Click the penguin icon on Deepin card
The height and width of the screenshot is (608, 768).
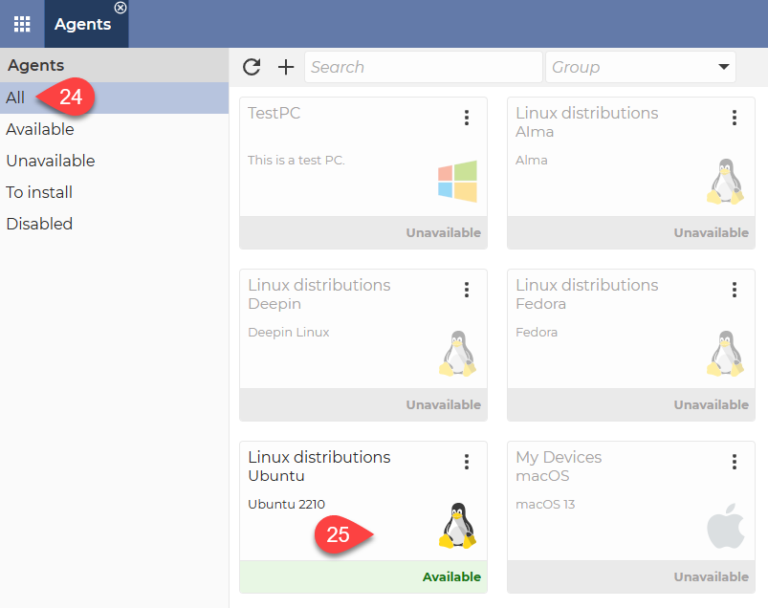(457, 353)
